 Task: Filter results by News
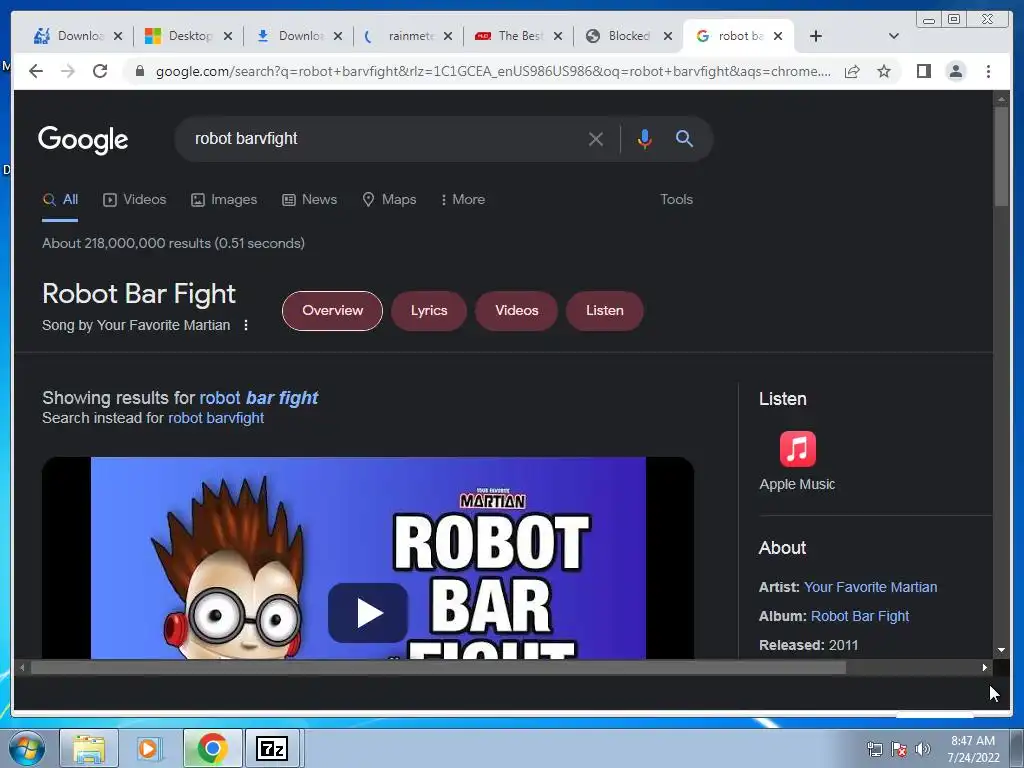(x=309, y=200)
